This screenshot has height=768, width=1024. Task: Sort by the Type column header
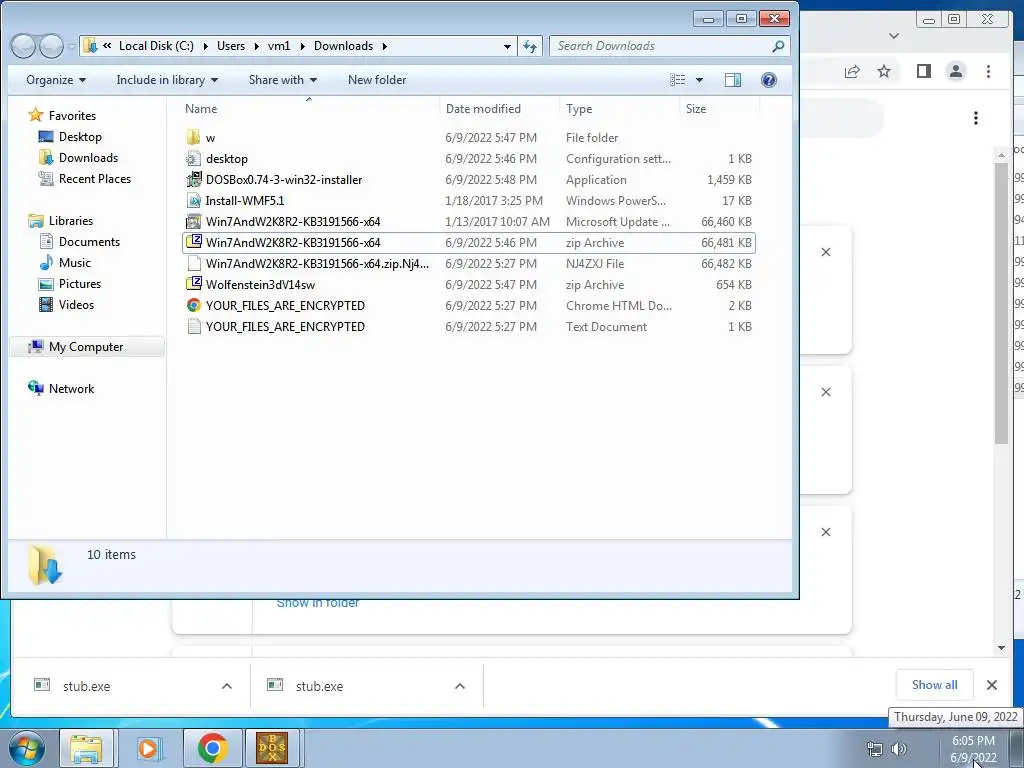[619, 108]
